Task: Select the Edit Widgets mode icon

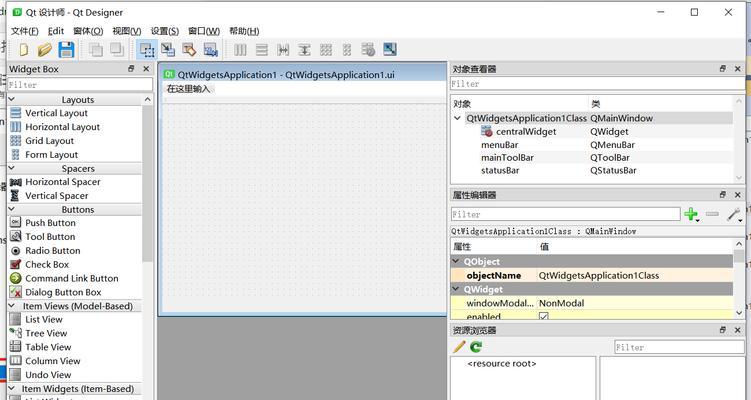Action: 147,49
